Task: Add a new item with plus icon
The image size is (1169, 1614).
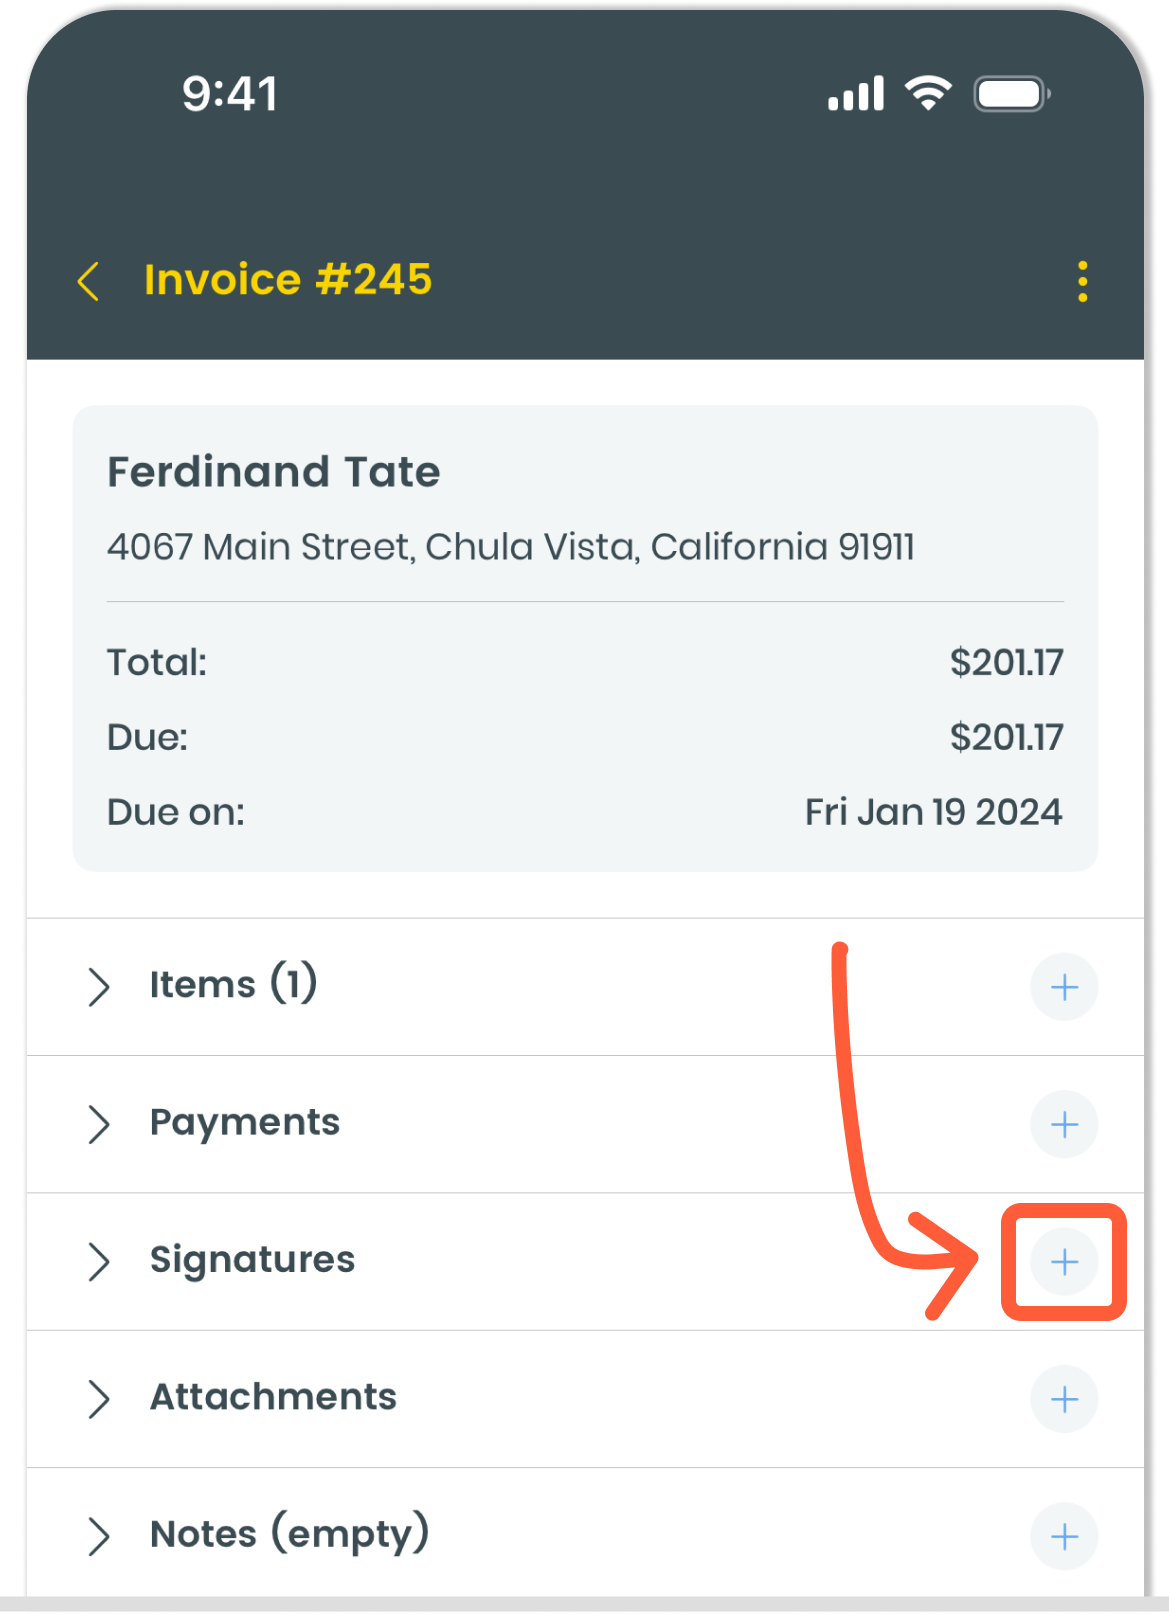Action: [x=1064, y=987]
